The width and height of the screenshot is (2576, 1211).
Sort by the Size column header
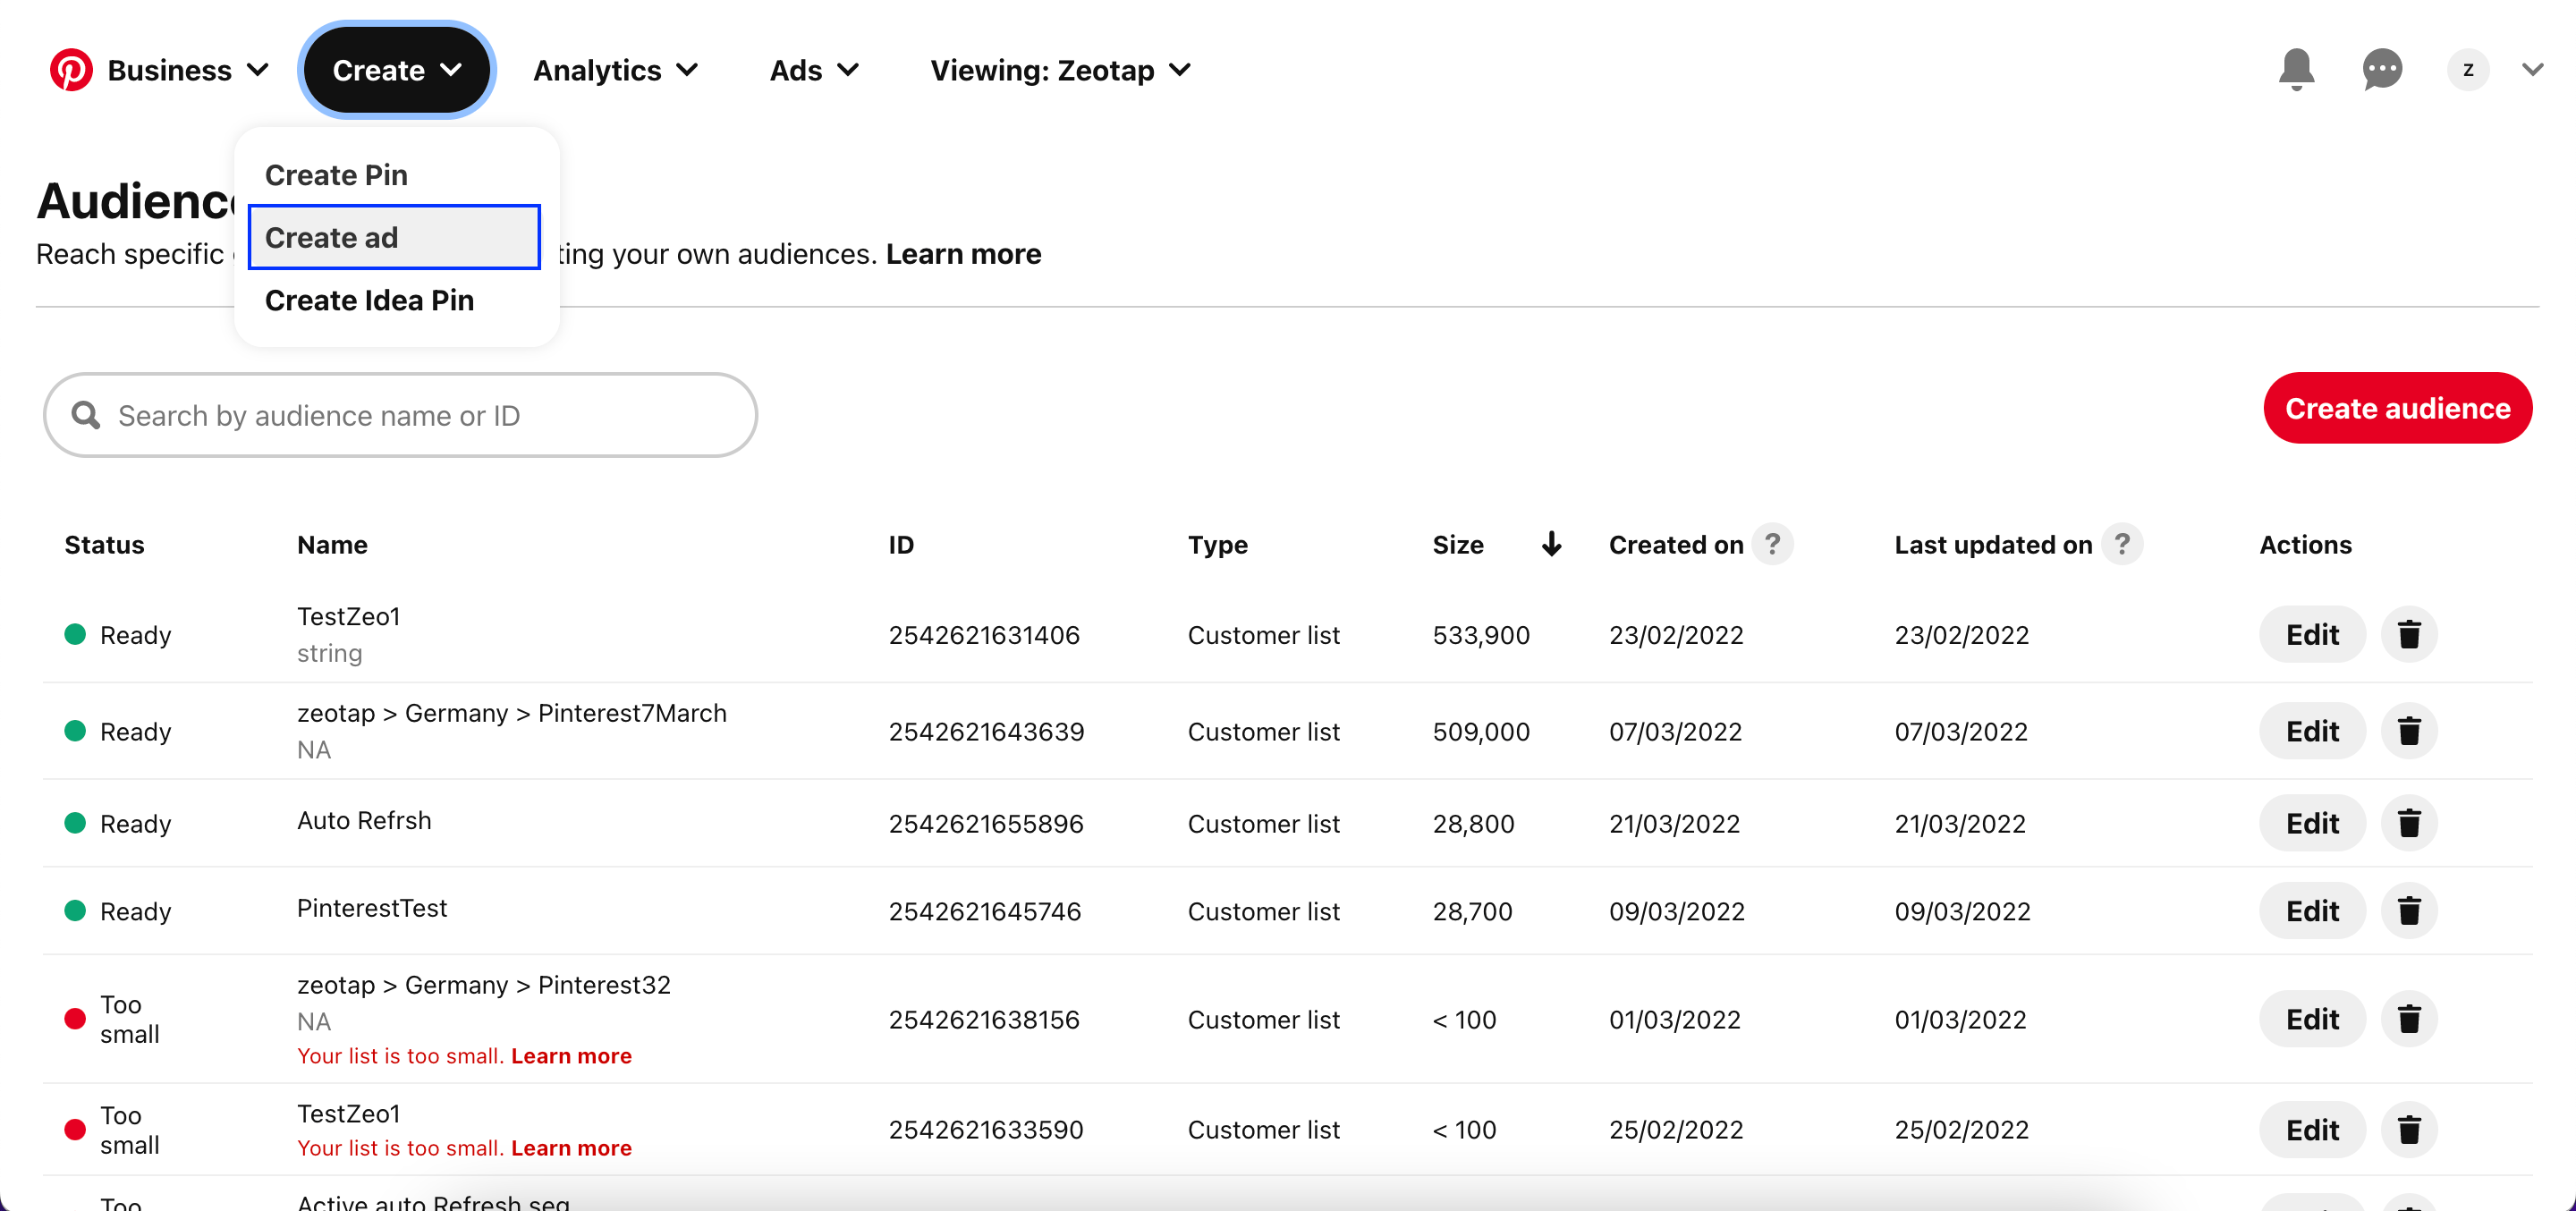tap(1458, 545)
